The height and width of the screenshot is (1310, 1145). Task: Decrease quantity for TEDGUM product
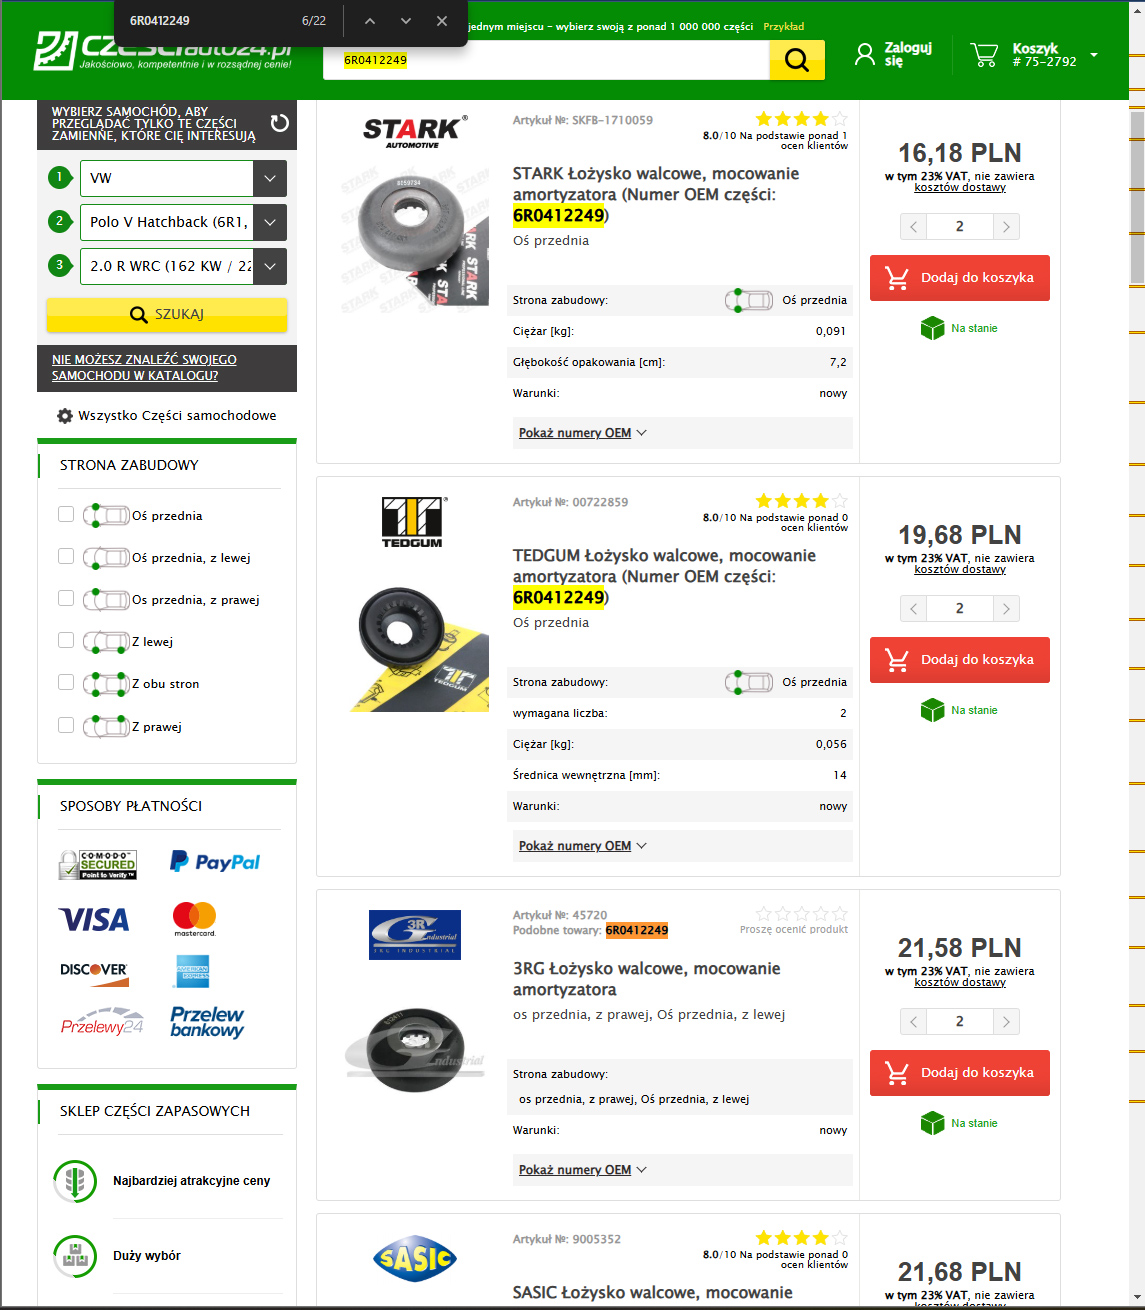913,609
